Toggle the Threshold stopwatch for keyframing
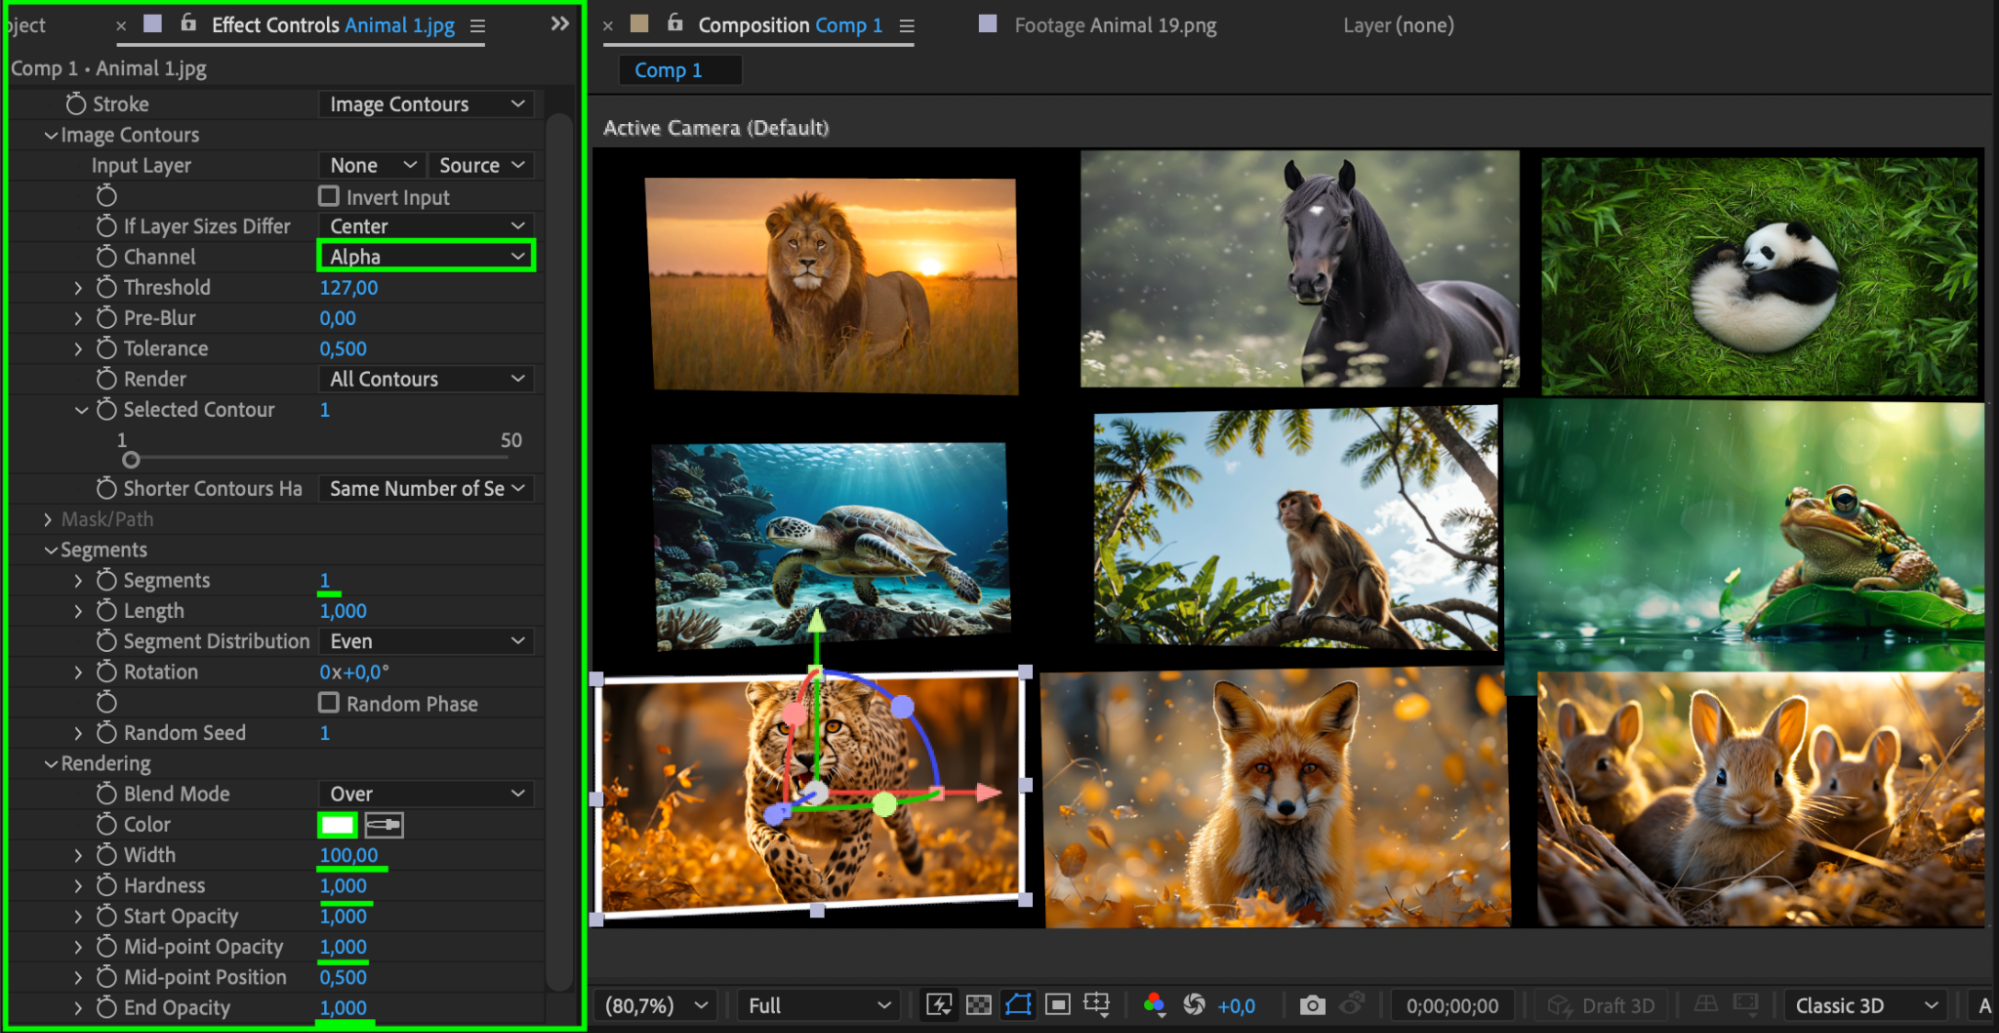This screenshot has width=1999, height=1033. 107,288
